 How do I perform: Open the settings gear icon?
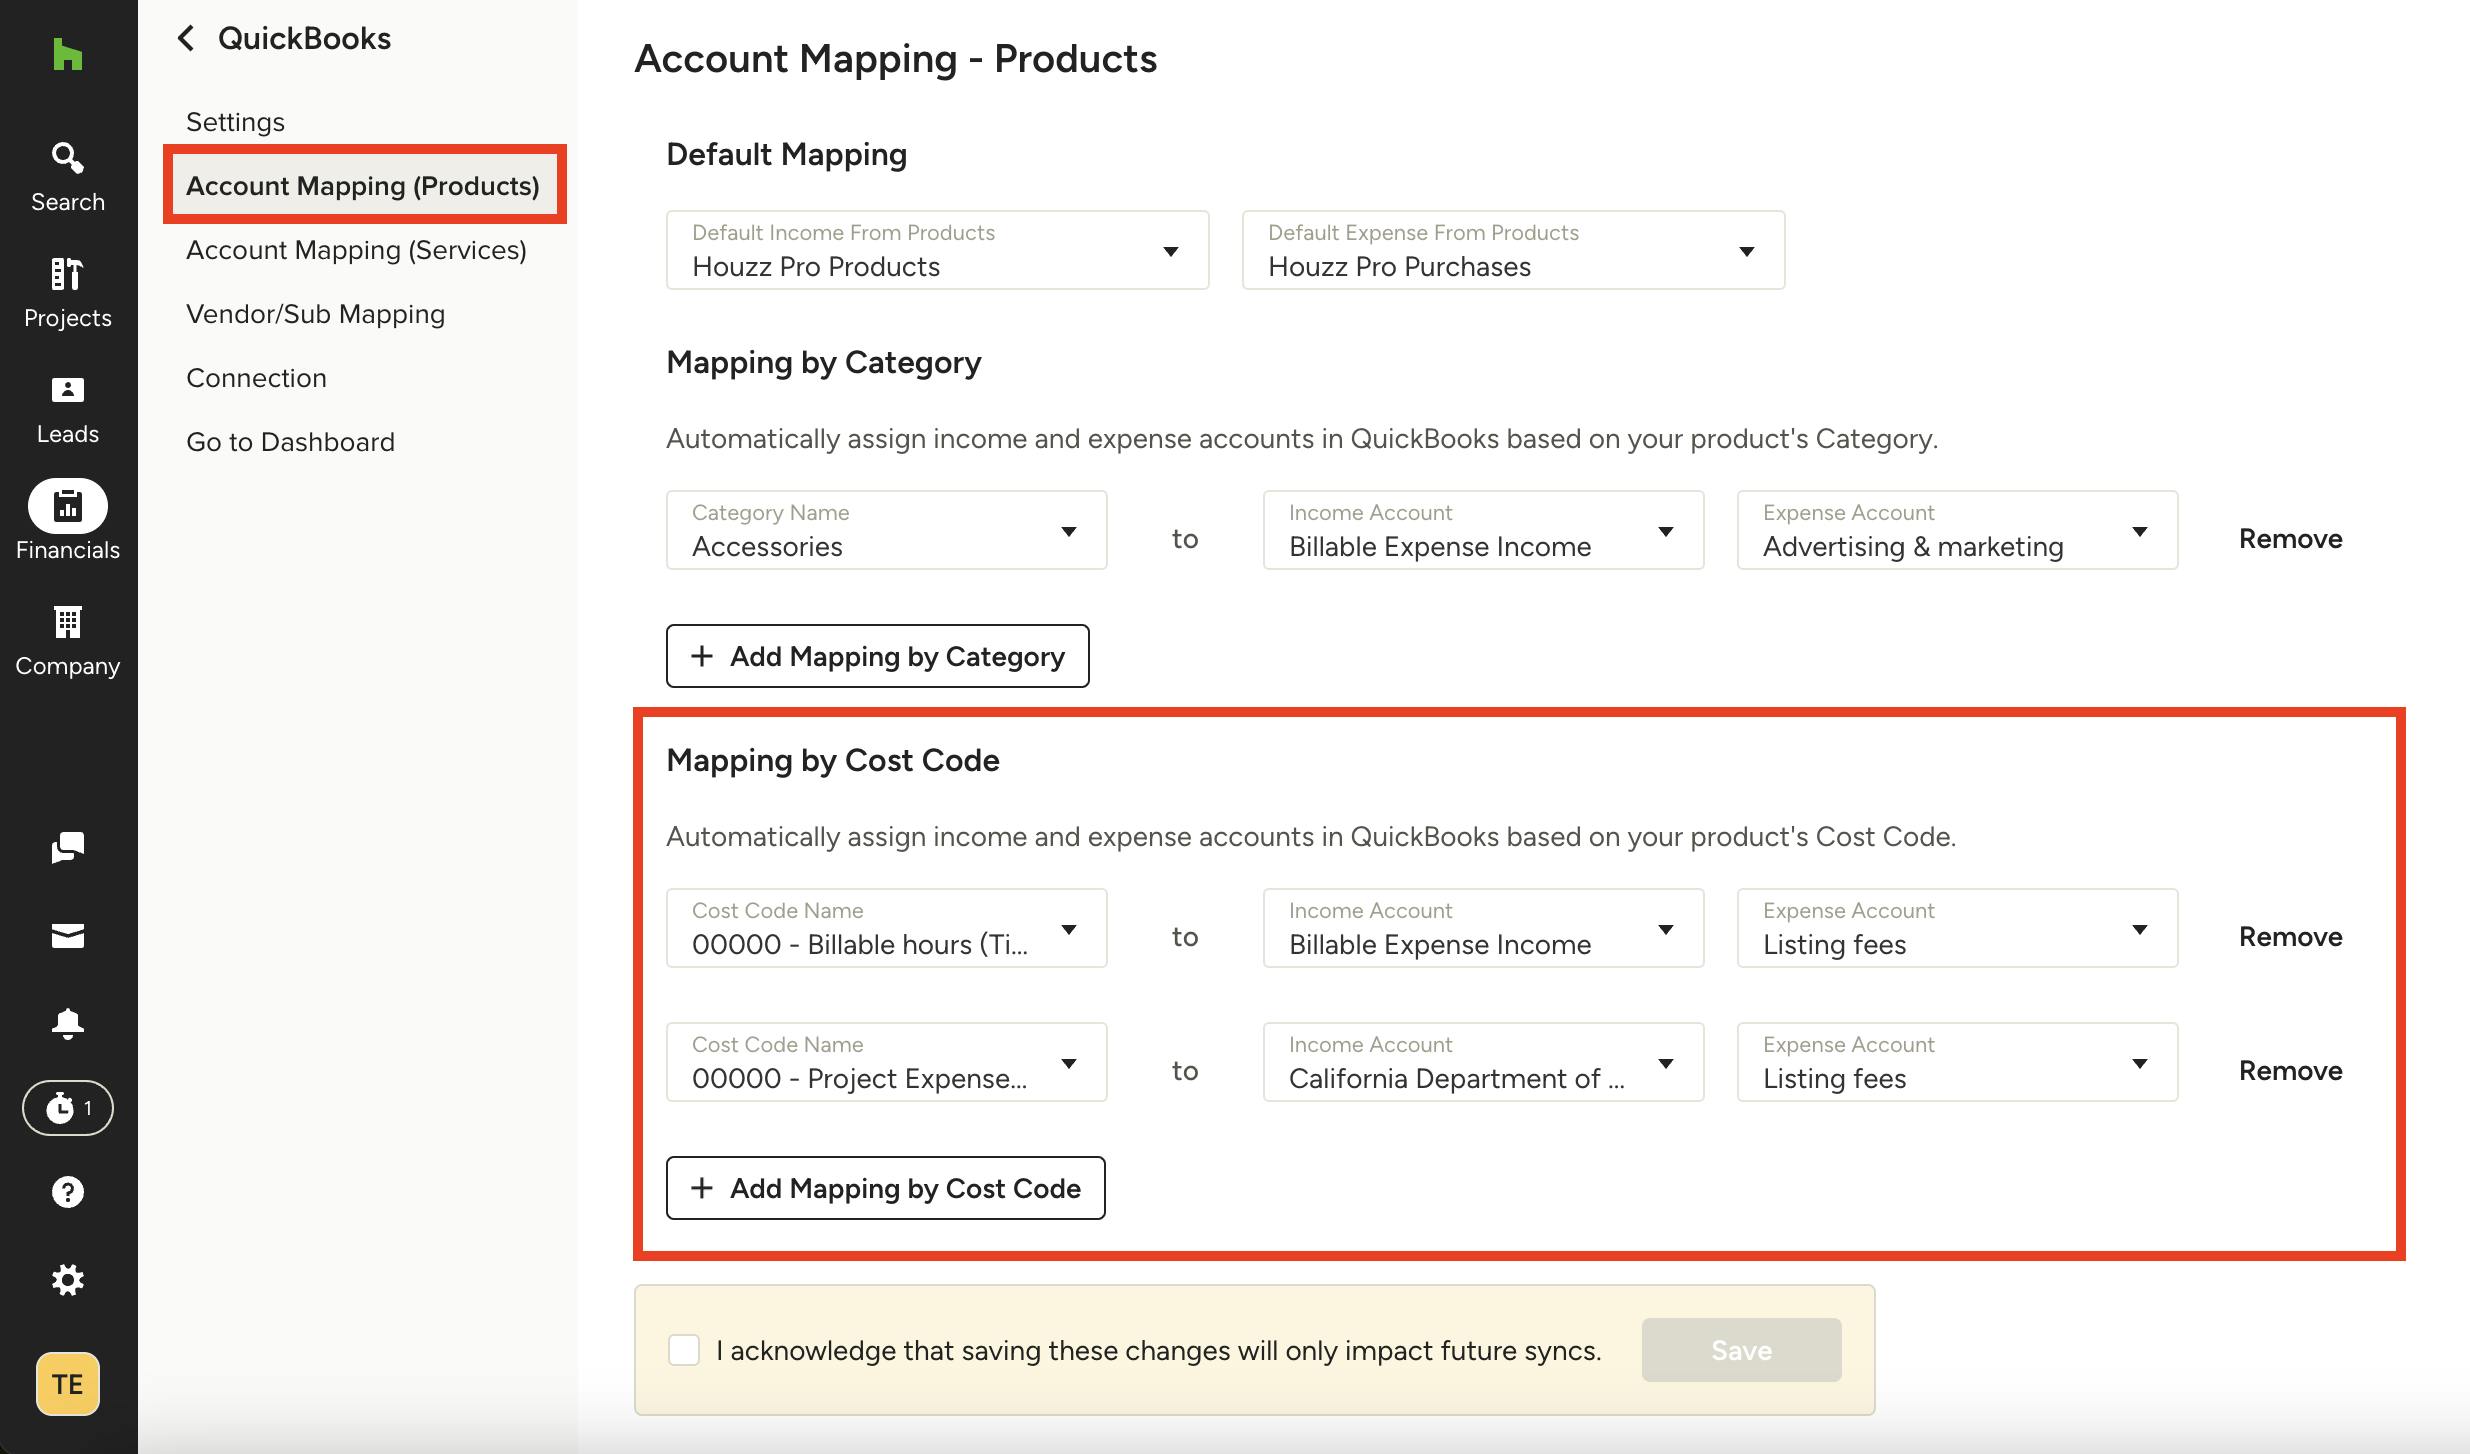[x=67, y=1280]
